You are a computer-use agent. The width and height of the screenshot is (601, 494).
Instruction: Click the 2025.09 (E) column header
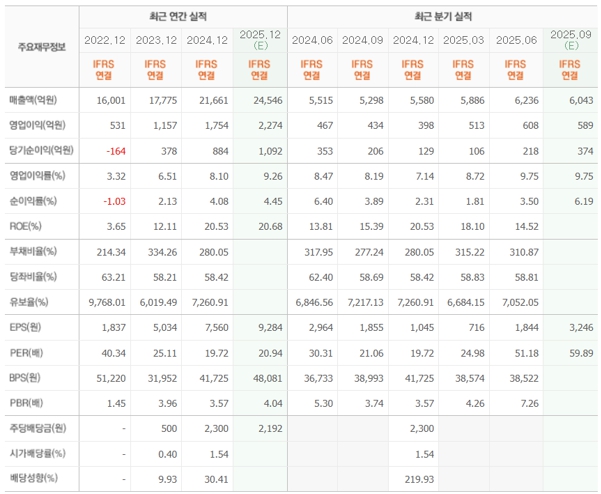click(570, 39)
